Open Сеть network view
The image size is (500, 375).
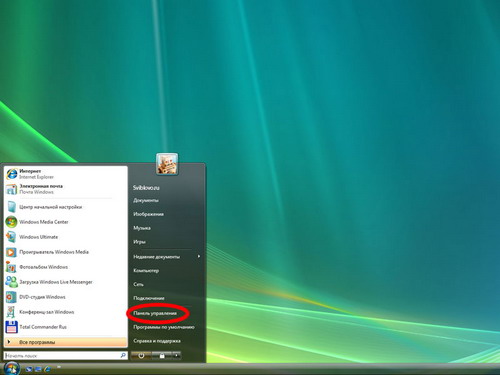coord(139,284)
